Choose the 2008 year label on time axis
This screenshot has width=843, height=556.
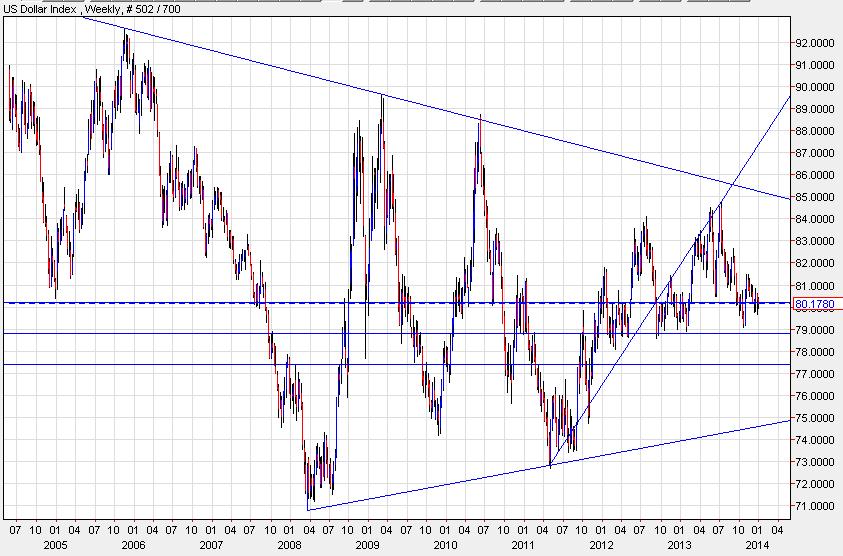click(x=289, y=545)
